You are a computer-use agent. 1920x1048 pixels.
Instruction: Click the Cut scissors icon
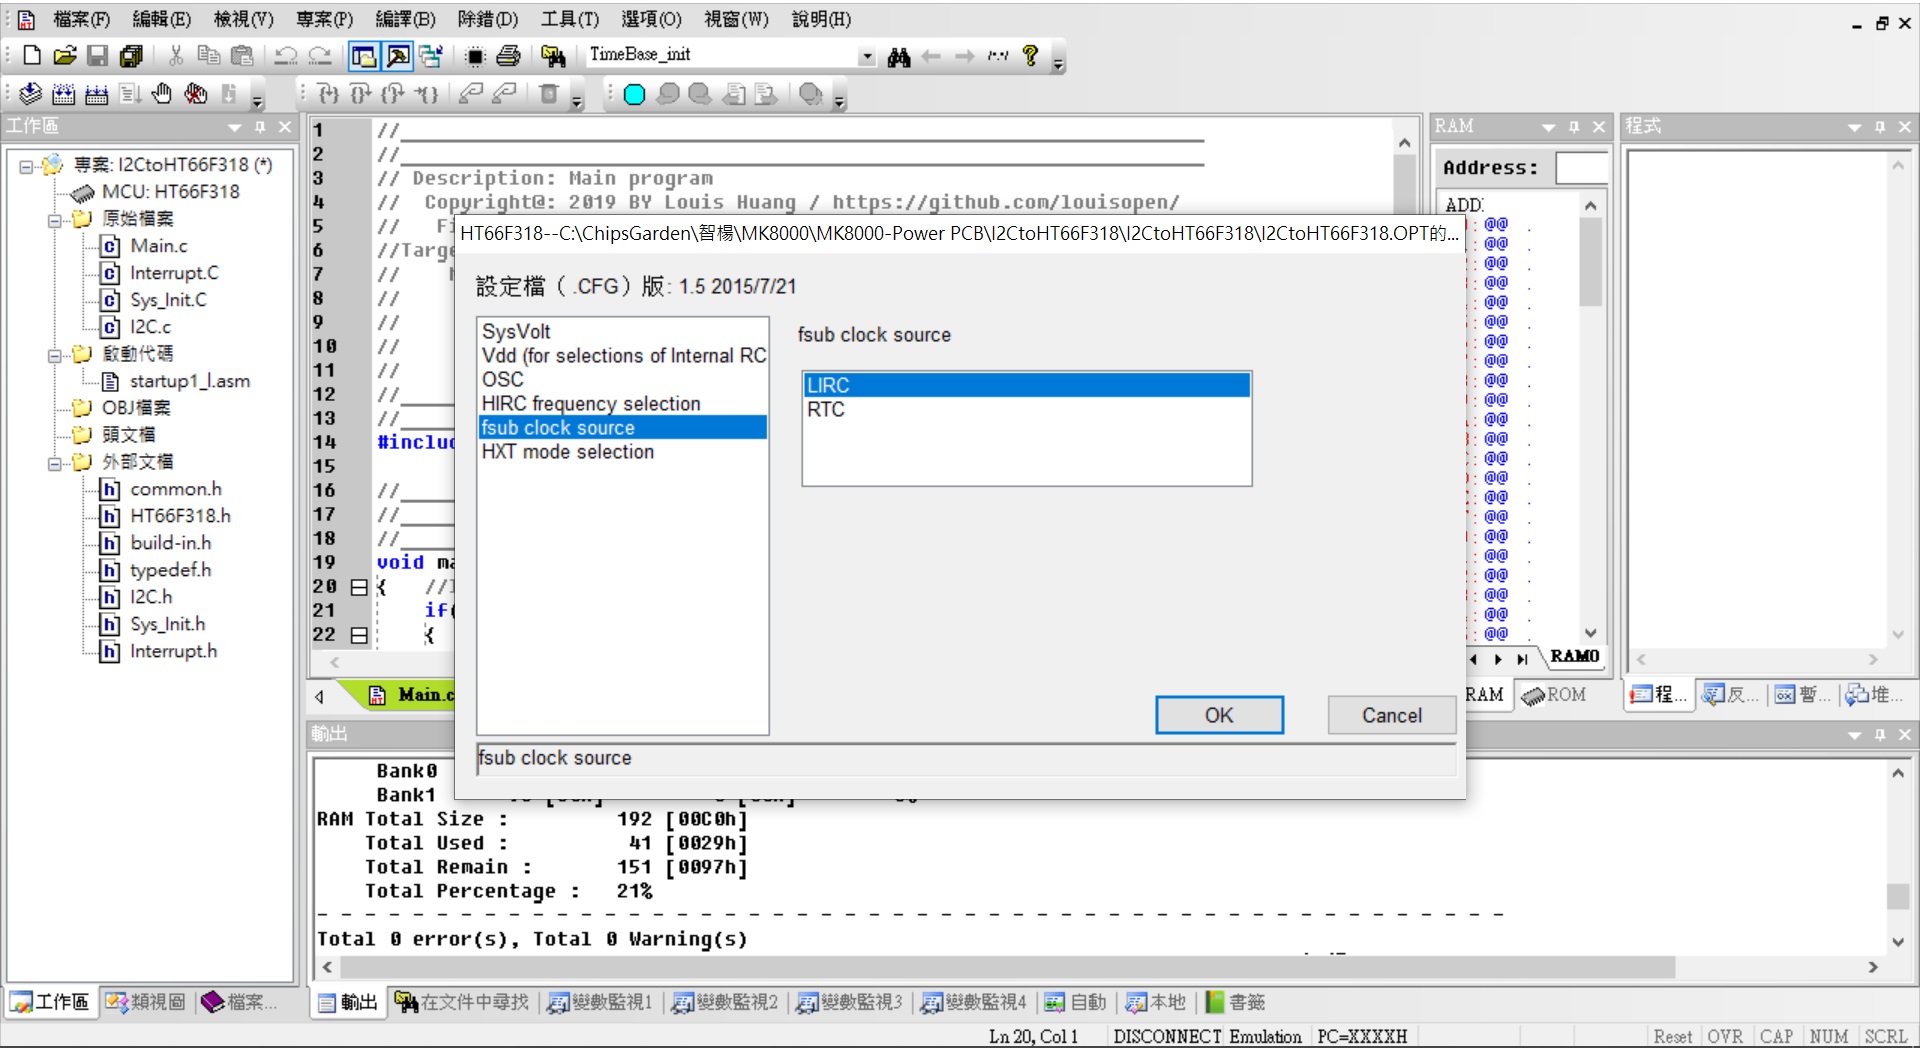(176, 56)
